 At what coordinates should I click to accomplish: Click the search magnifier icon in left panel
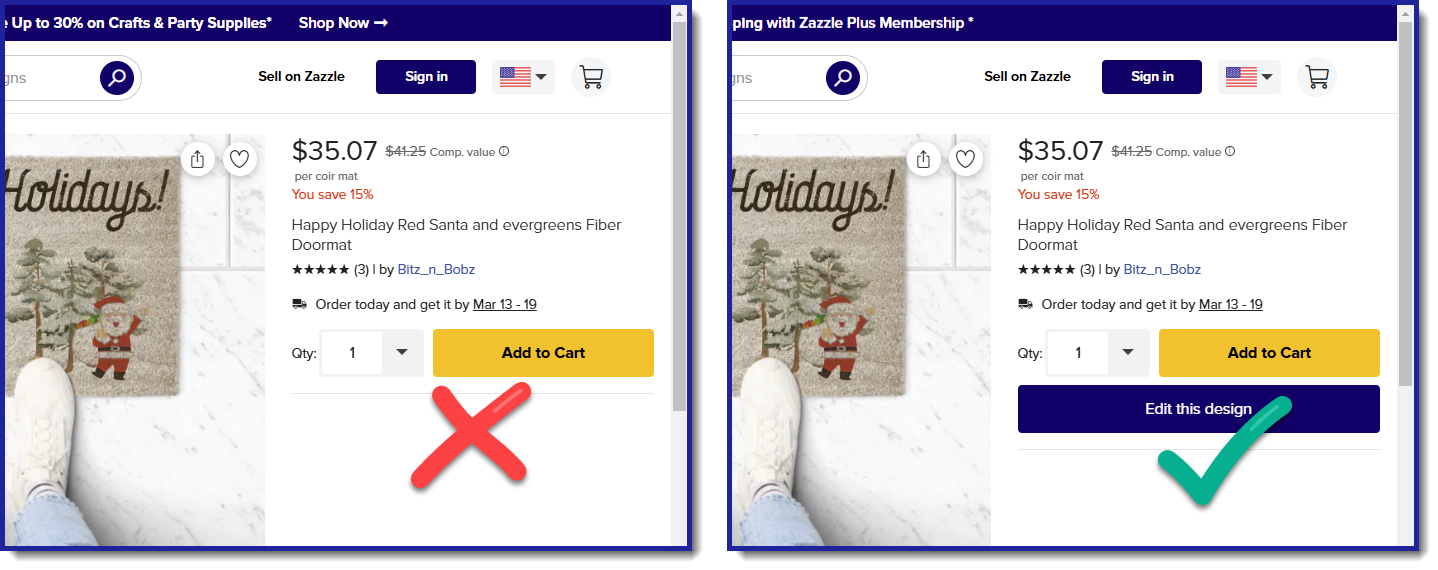point(117,78)
